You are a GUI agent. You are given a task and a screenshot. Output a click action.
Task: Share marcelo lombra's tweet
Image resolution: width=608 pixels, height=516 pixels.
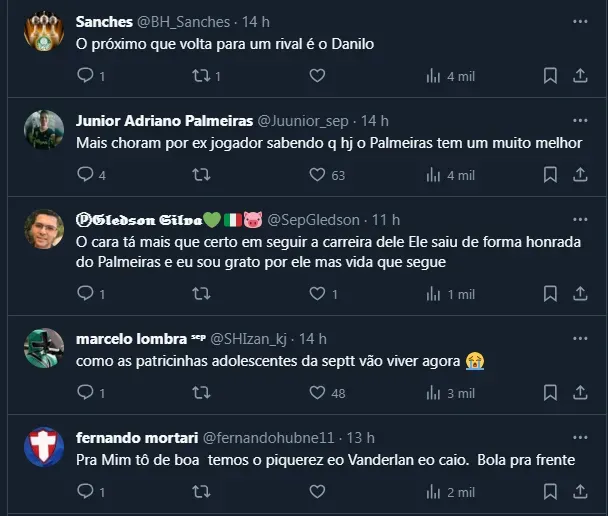579,393
